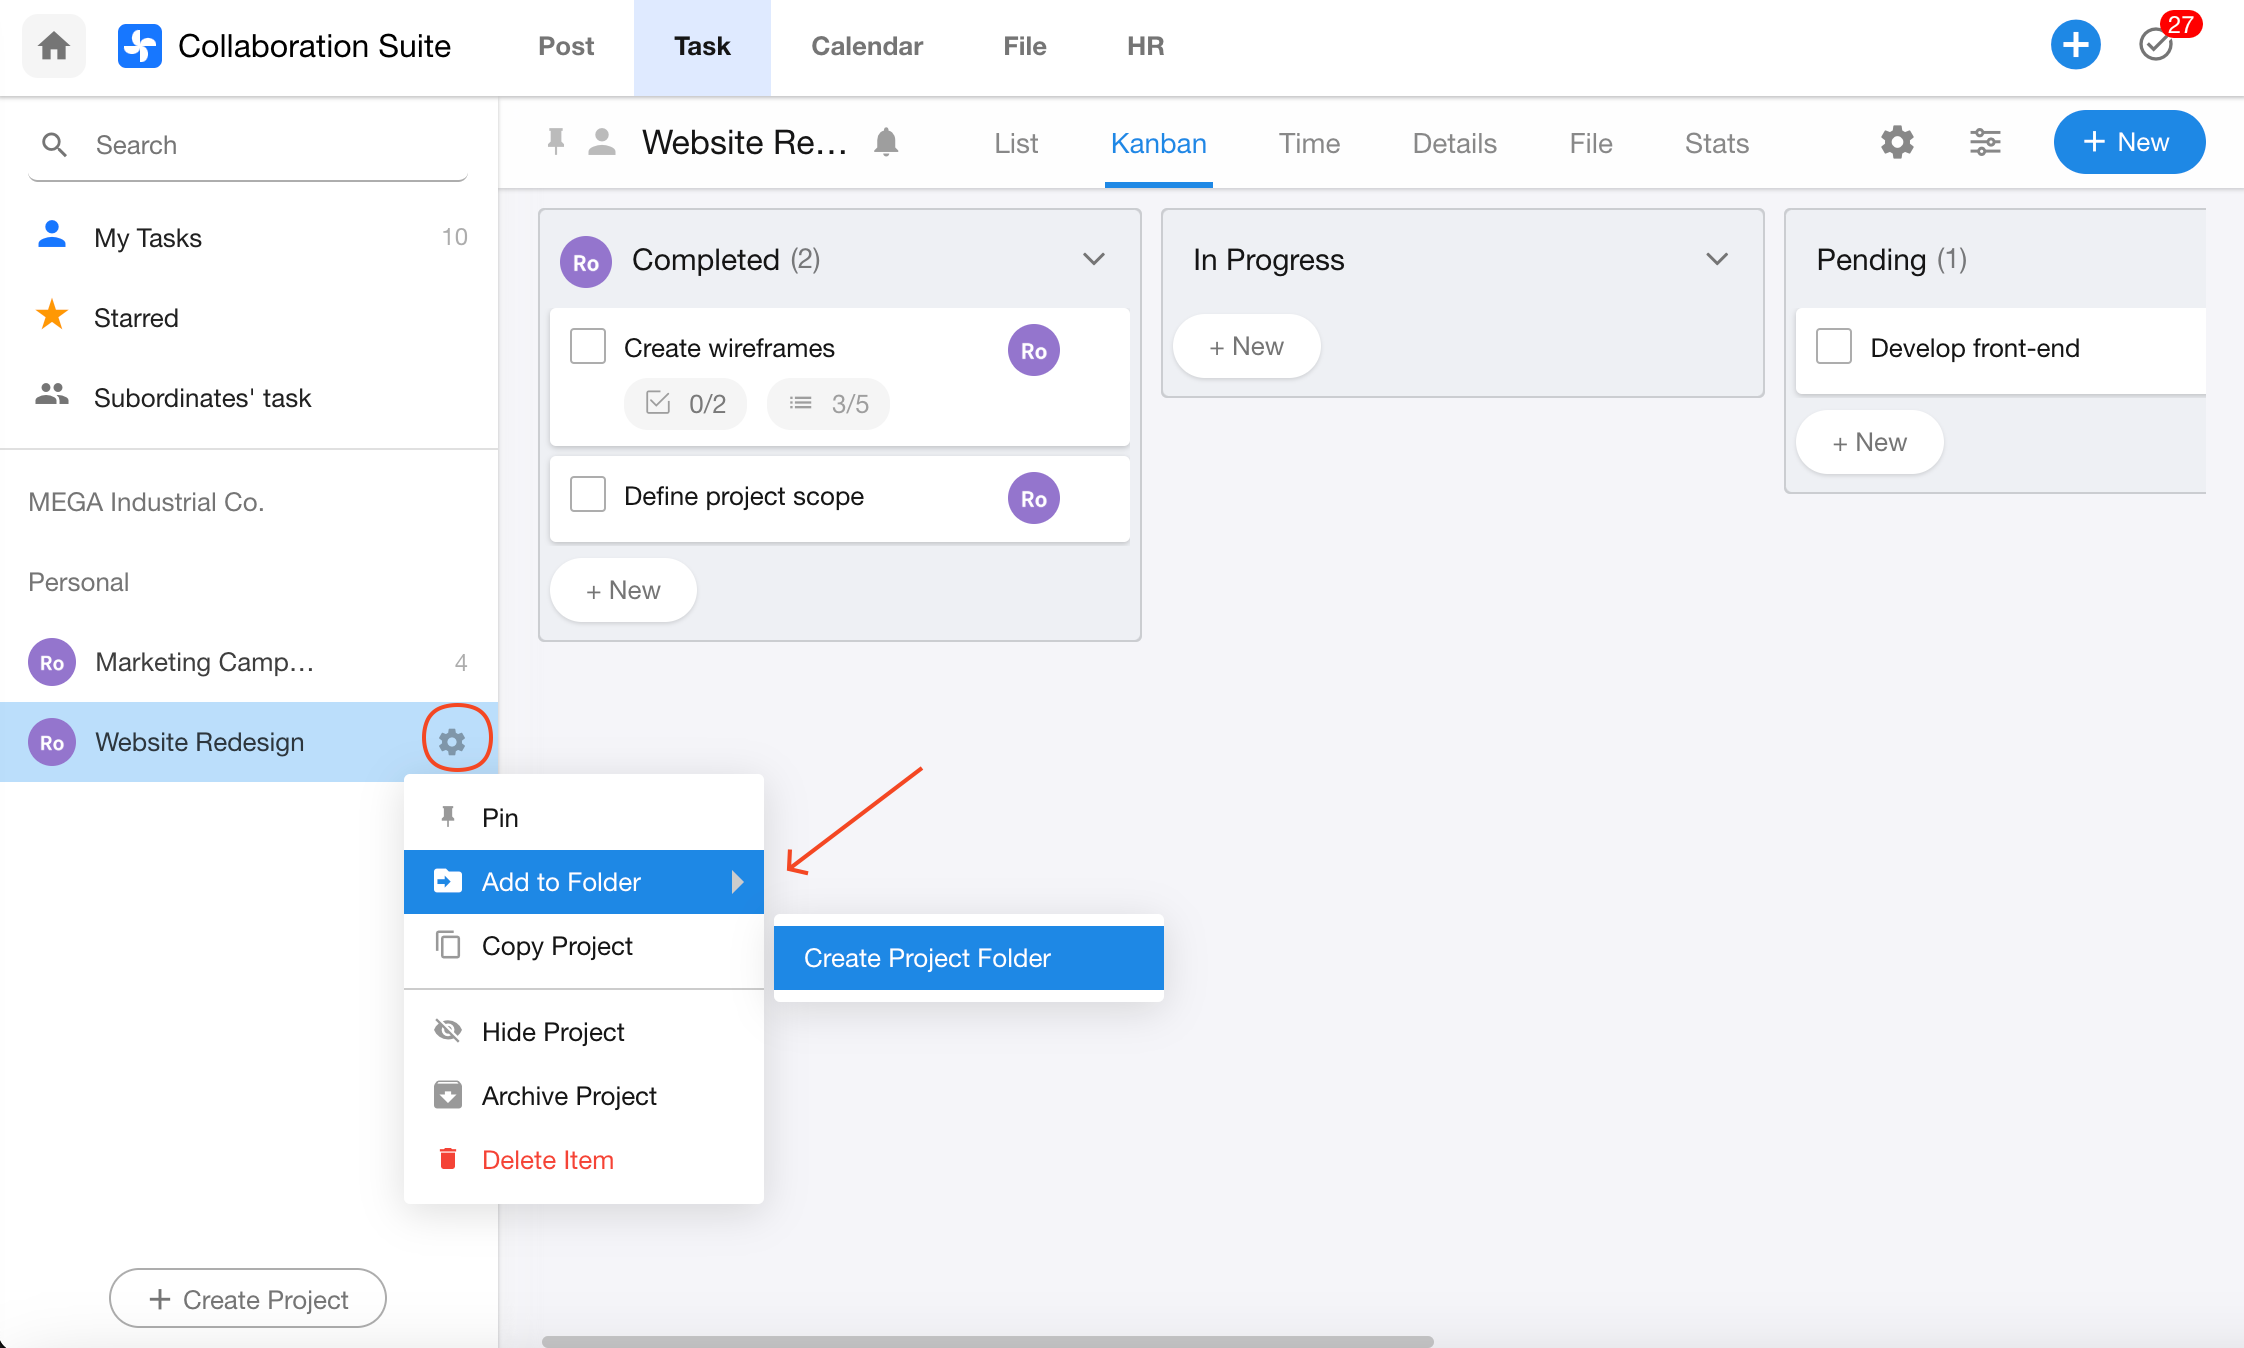Tick the Develop front-end task checkbox
This screenshot has height=1348, width=2244.
pos(1834,347)
